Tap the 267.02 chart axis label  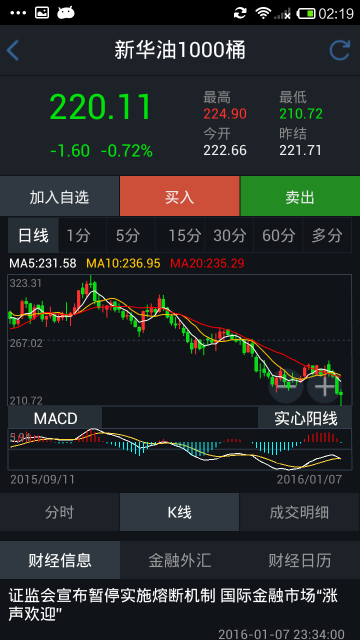pyautogui.click(x=26, y=343)
